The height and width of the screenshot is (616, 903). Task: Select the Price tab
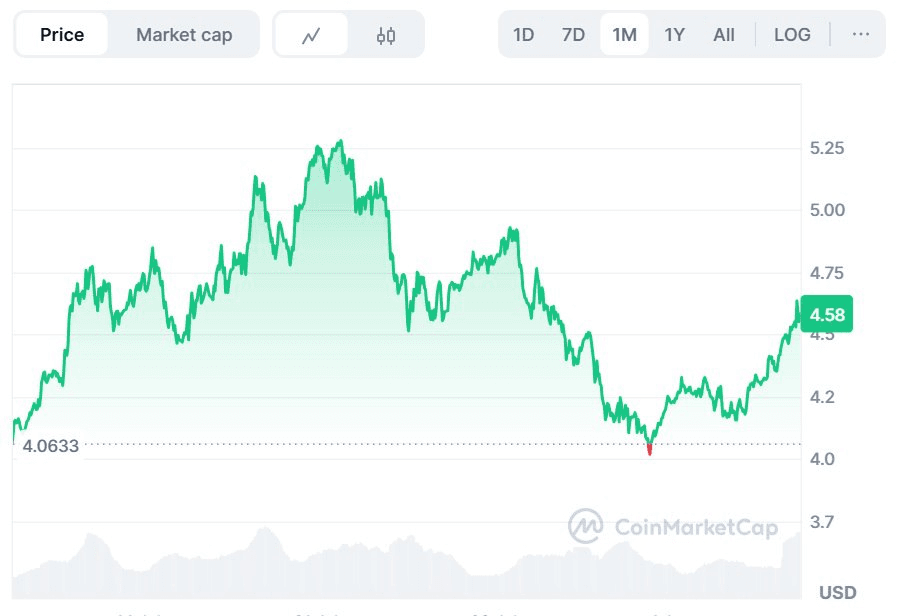coord(62,35)
